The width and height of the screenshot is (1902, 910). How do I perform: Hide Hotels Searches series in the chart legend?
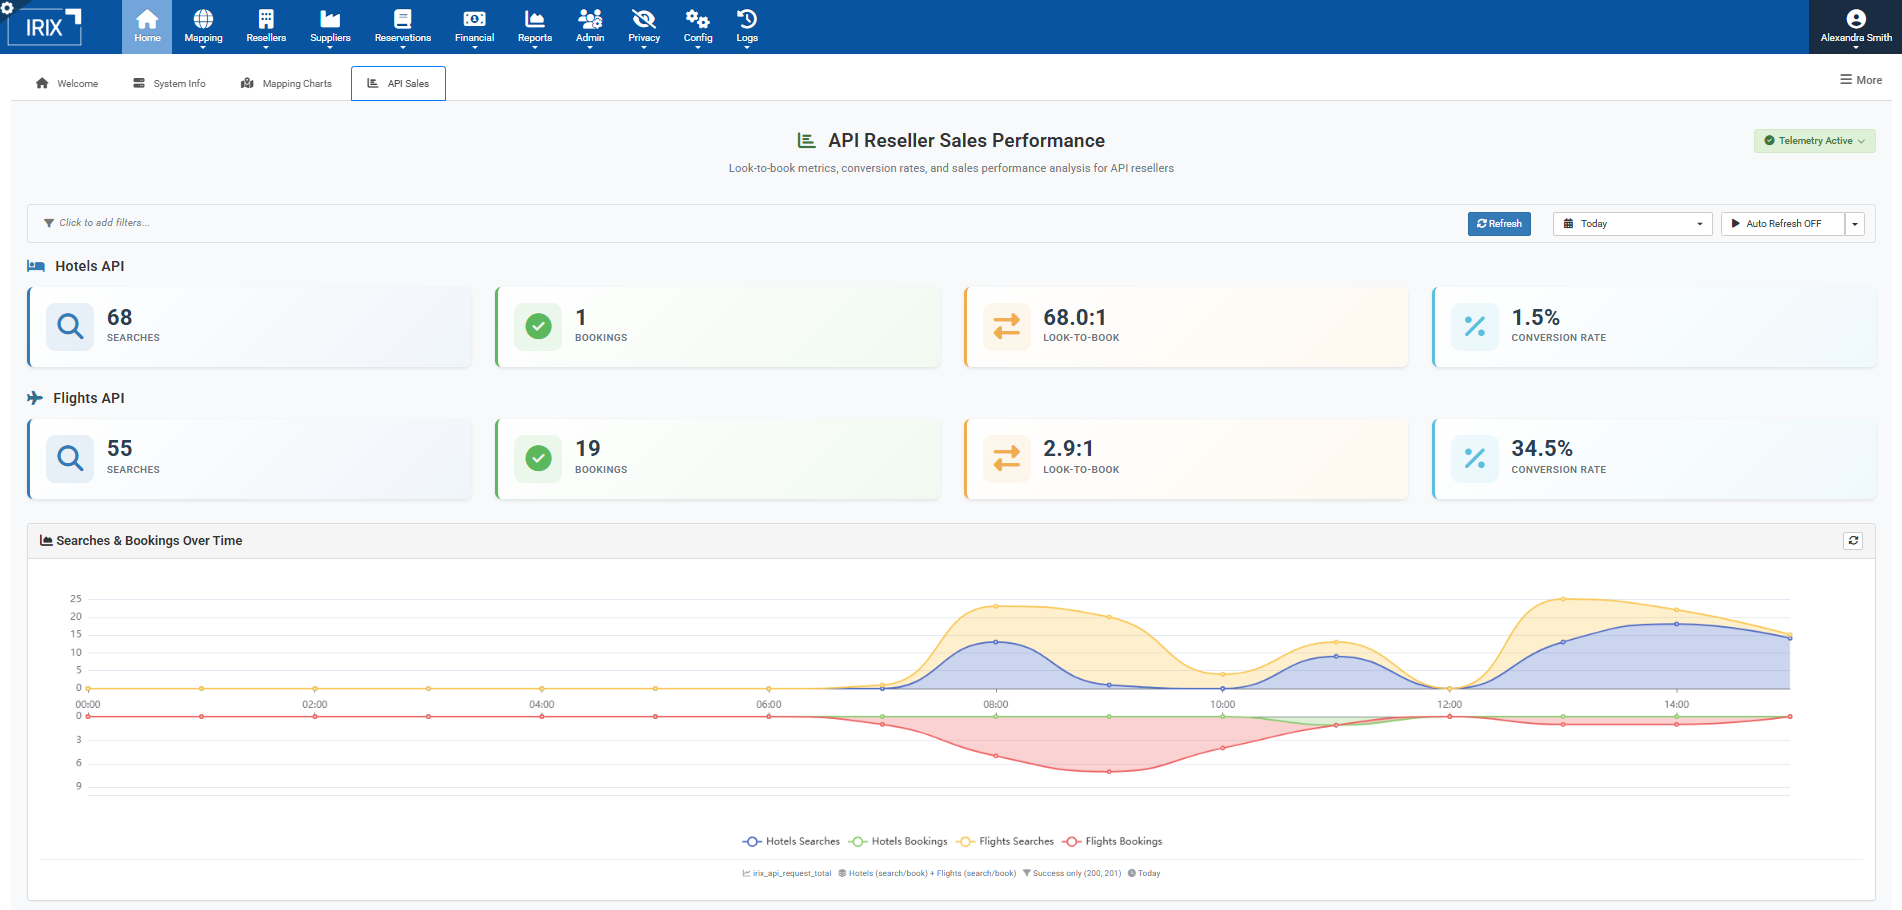(x=791, y=841)
